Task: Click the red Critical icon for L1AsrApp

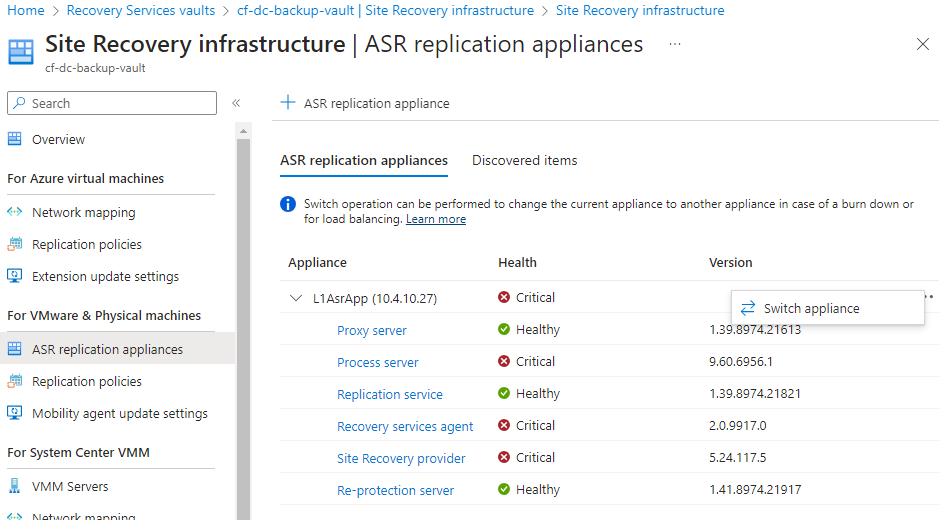Action: (504, 297)
